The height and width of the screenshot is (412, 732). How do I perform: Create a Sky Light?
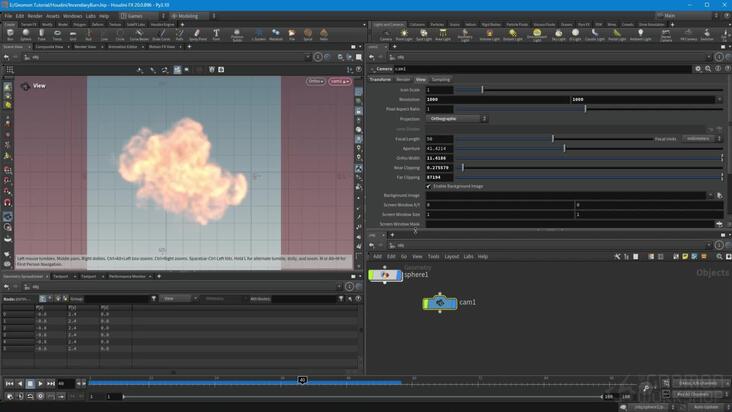pyautogui.click(x=558, y=35)
